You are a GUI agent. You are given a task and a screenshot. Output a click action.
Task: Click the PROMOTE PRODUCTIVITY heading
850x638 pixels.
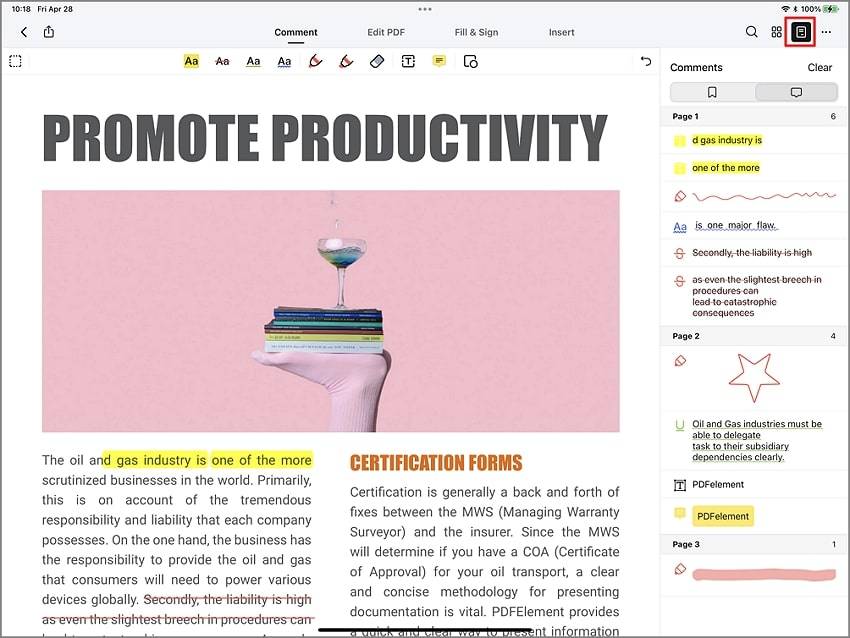tap(325, 138)
